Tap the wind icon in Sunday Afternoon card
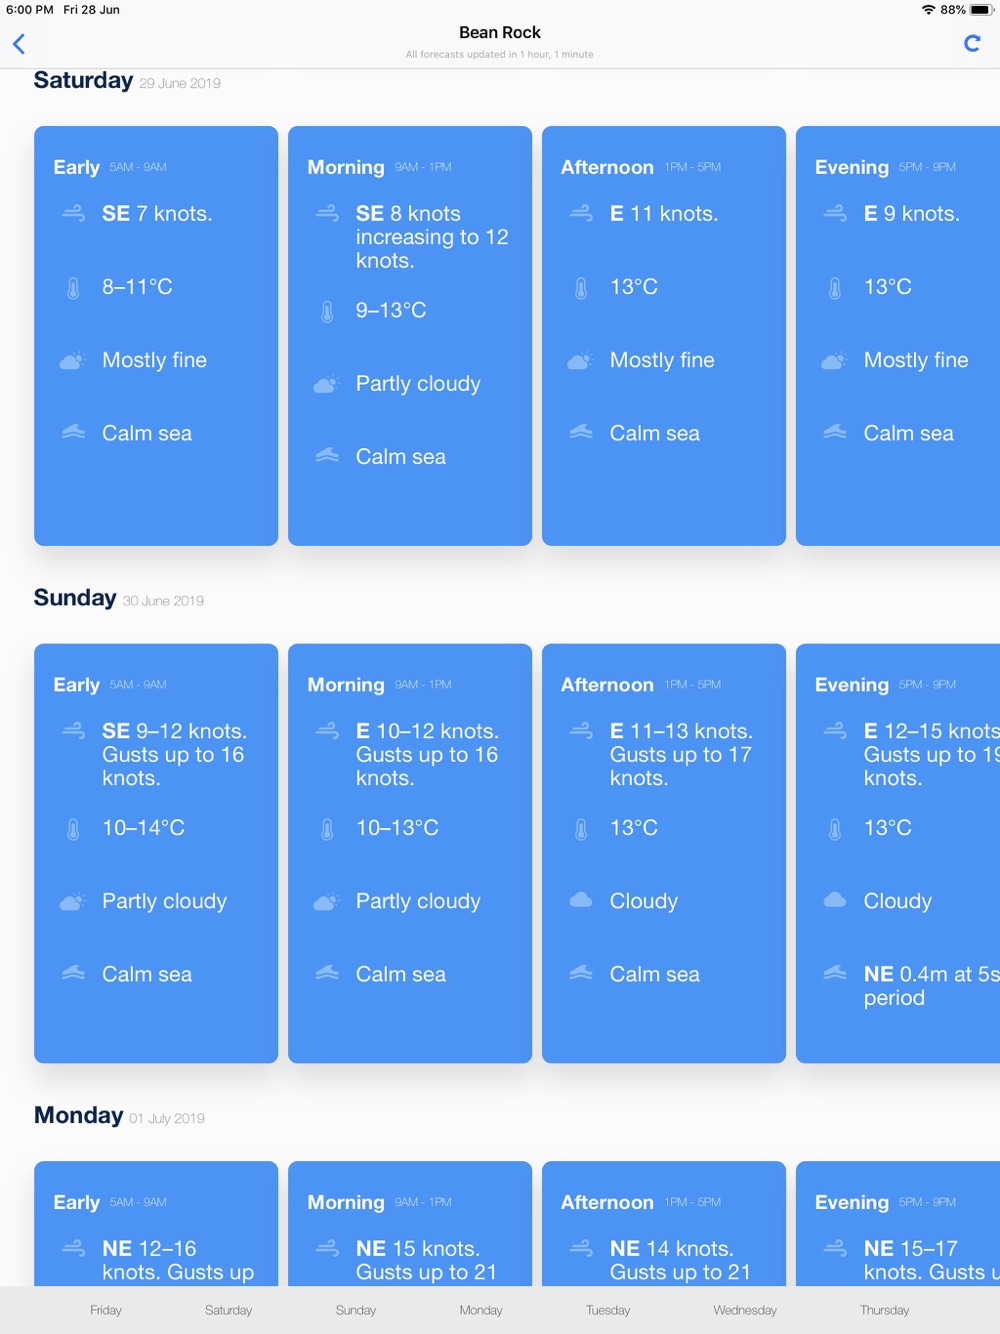 click(x=581, y=731)
